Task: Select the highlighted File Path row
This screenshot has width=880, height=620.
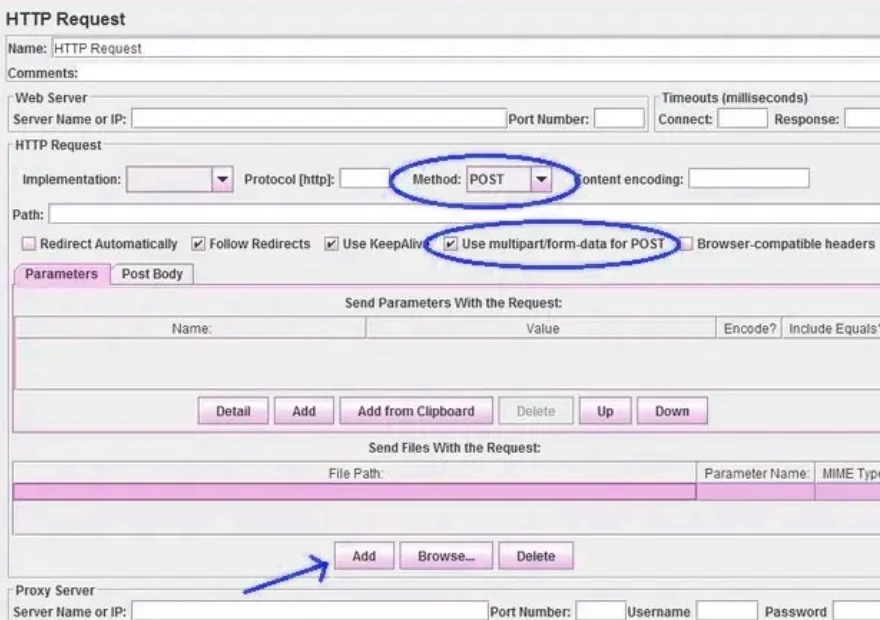Action: [x=355, y=492]
